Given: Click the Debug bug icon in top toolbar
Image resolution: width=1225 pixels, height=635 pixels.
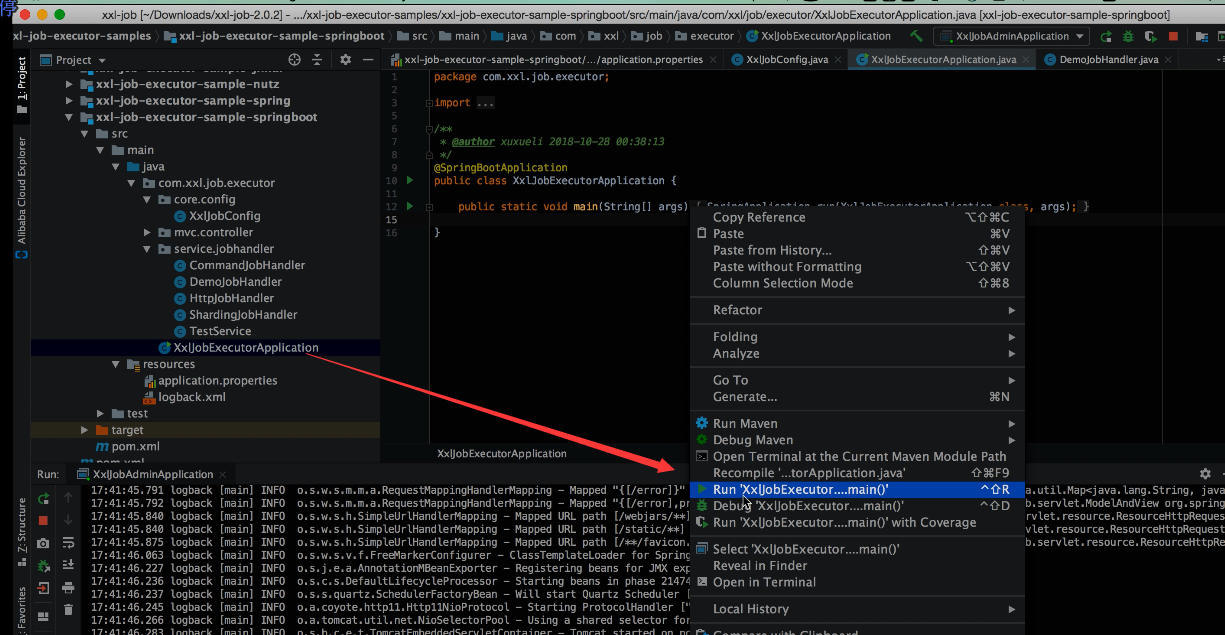Looking at the screenshot, I should click(1128, 36).
